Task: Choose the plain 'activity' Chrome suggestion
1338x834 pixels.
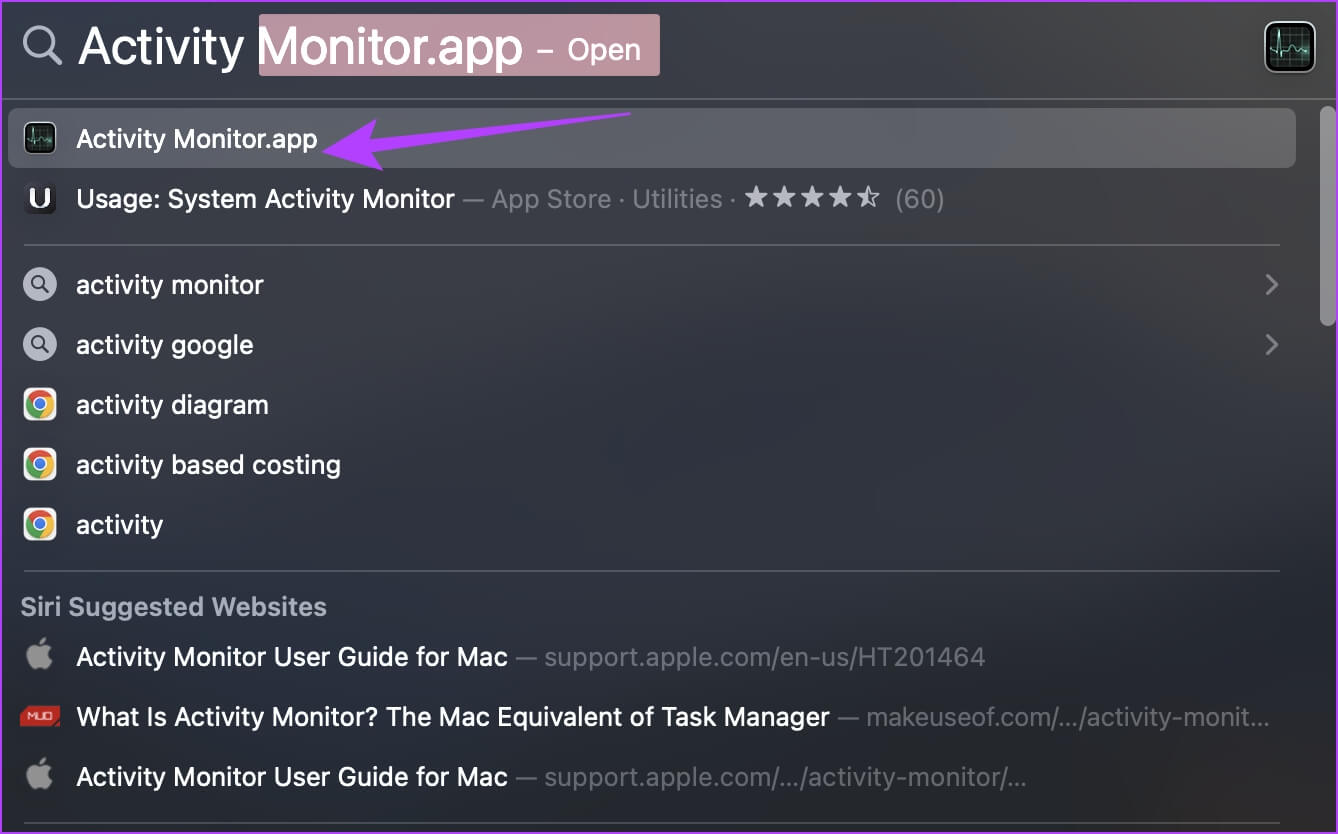Action: [x=652, y=525]
